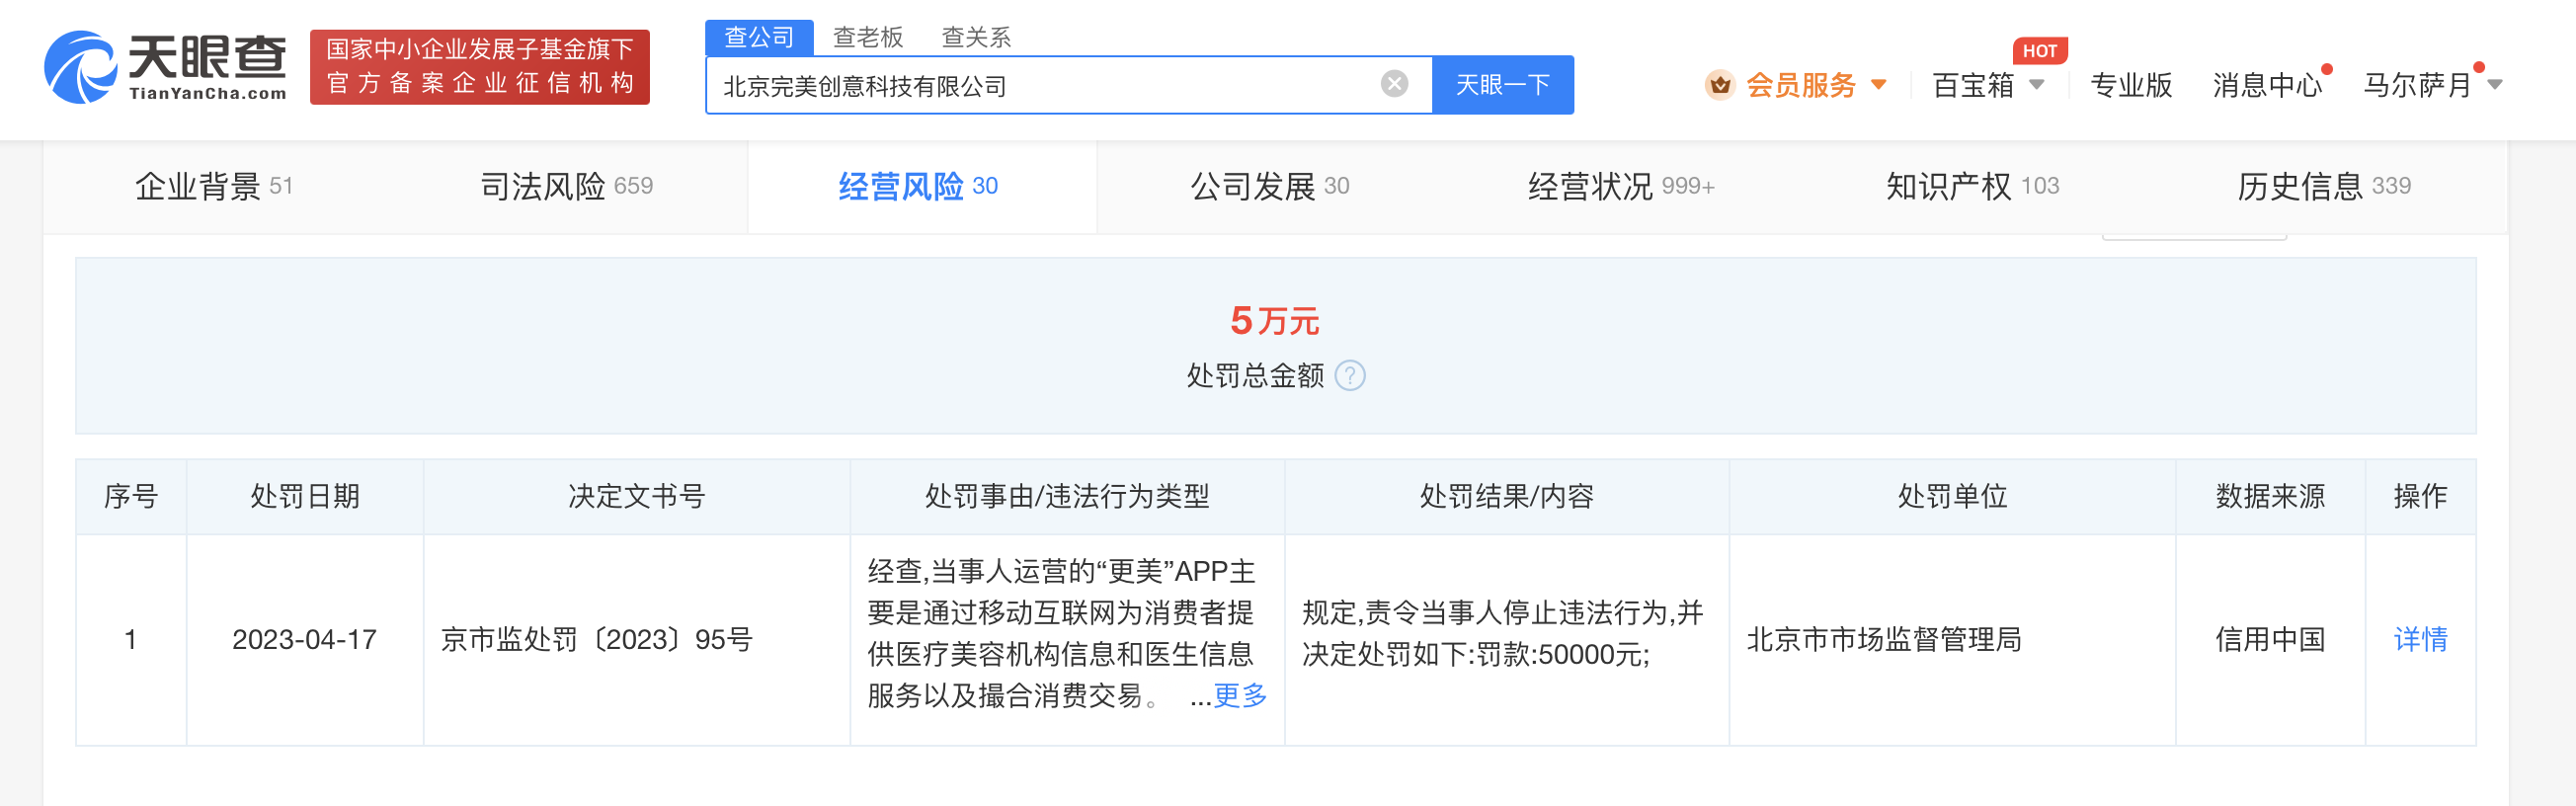
Task: Switch to the 查关系 search tab
Action: click(976, 37)
